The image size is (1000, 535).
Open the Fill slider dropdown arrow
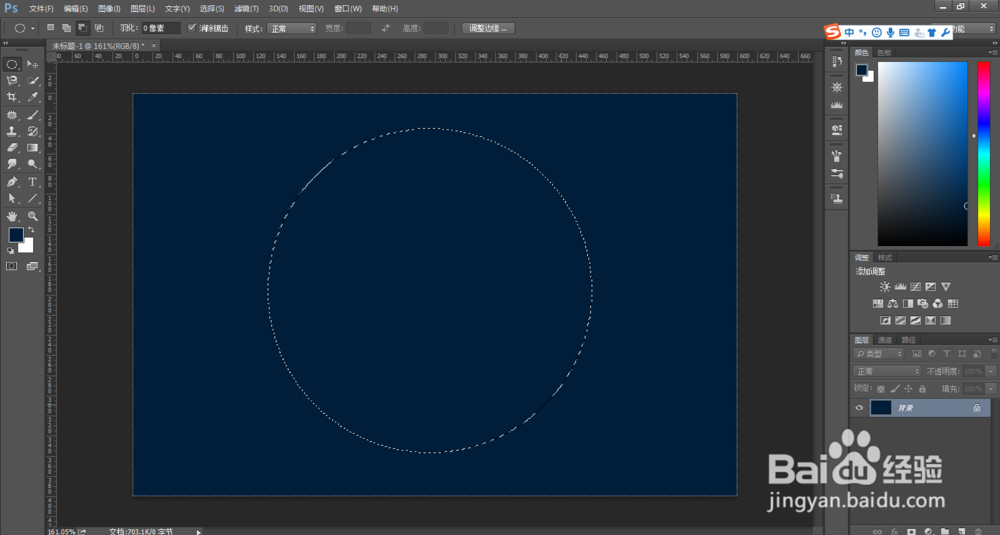991,388
